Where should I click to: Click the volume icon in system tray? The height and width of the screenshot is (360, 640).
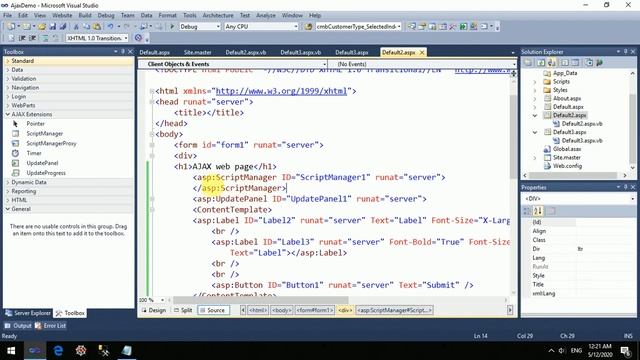(x=562, y=351)
